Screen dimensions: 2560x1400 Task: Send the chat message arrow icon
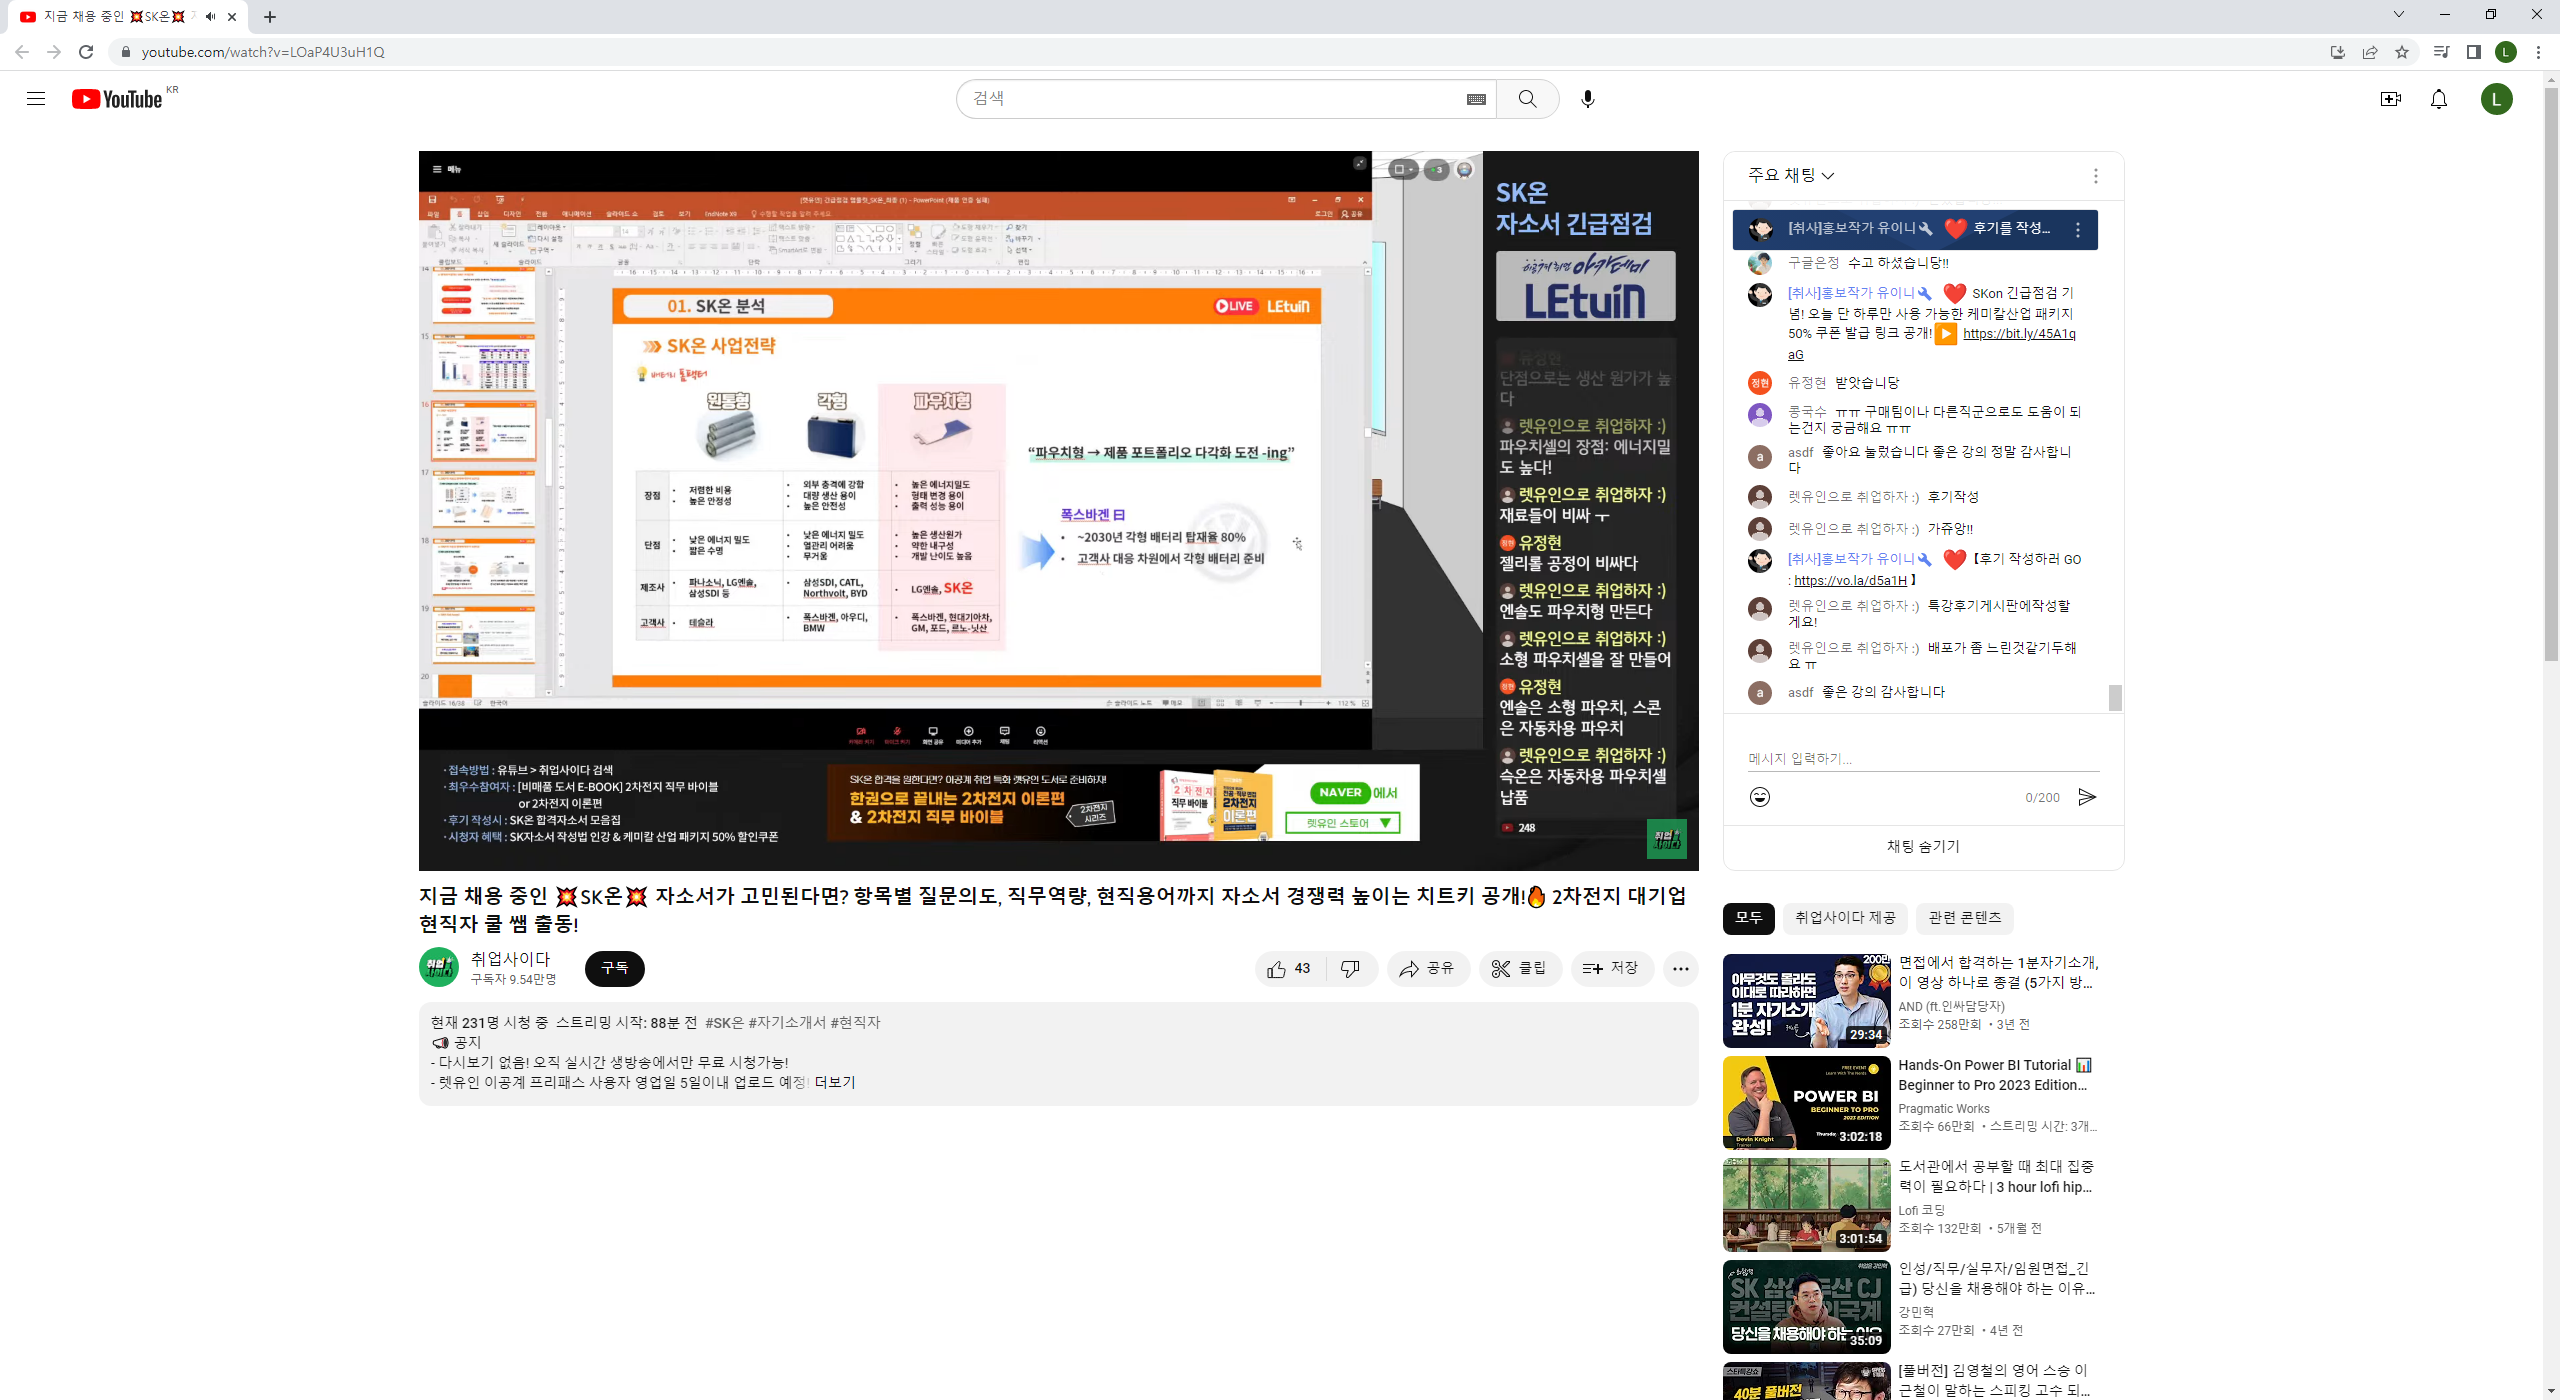coord(2087,796)
